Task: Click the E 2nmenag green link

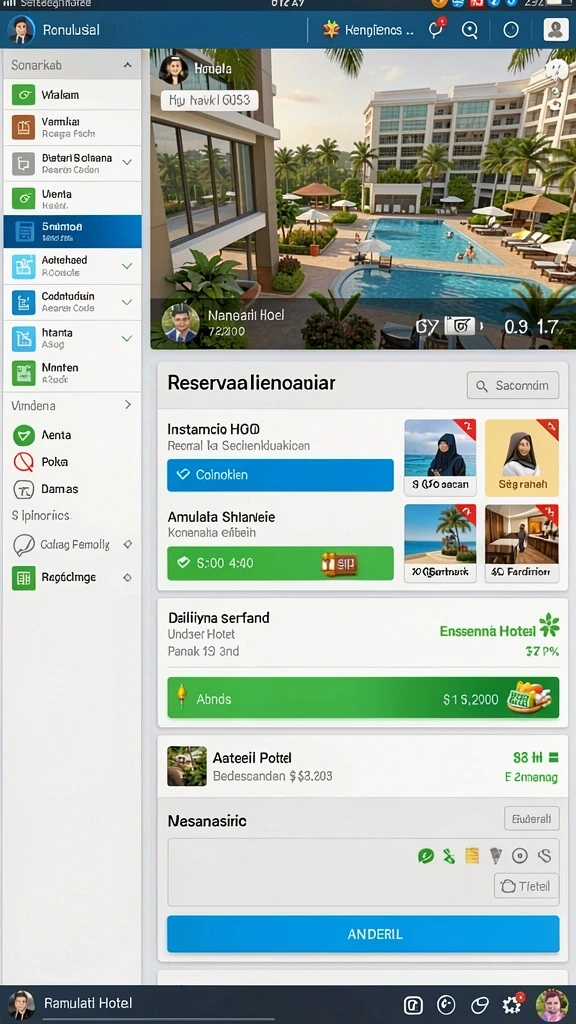Action: coord(531,777)
